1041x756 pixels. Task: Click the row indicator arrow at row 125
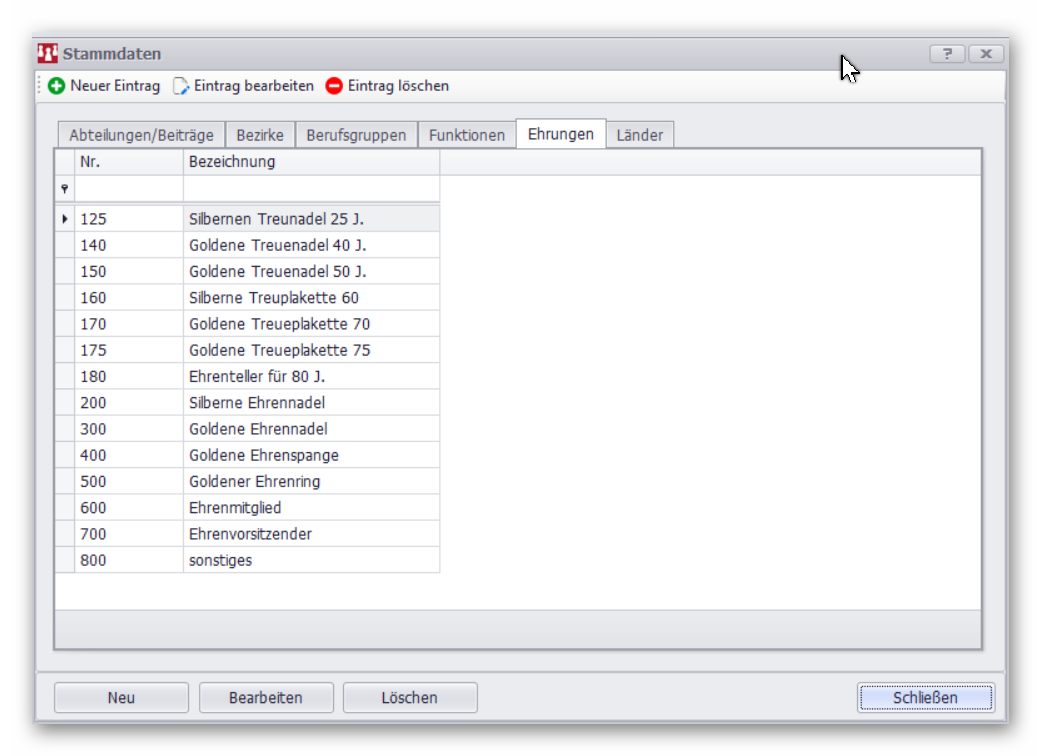coord(65,218)
